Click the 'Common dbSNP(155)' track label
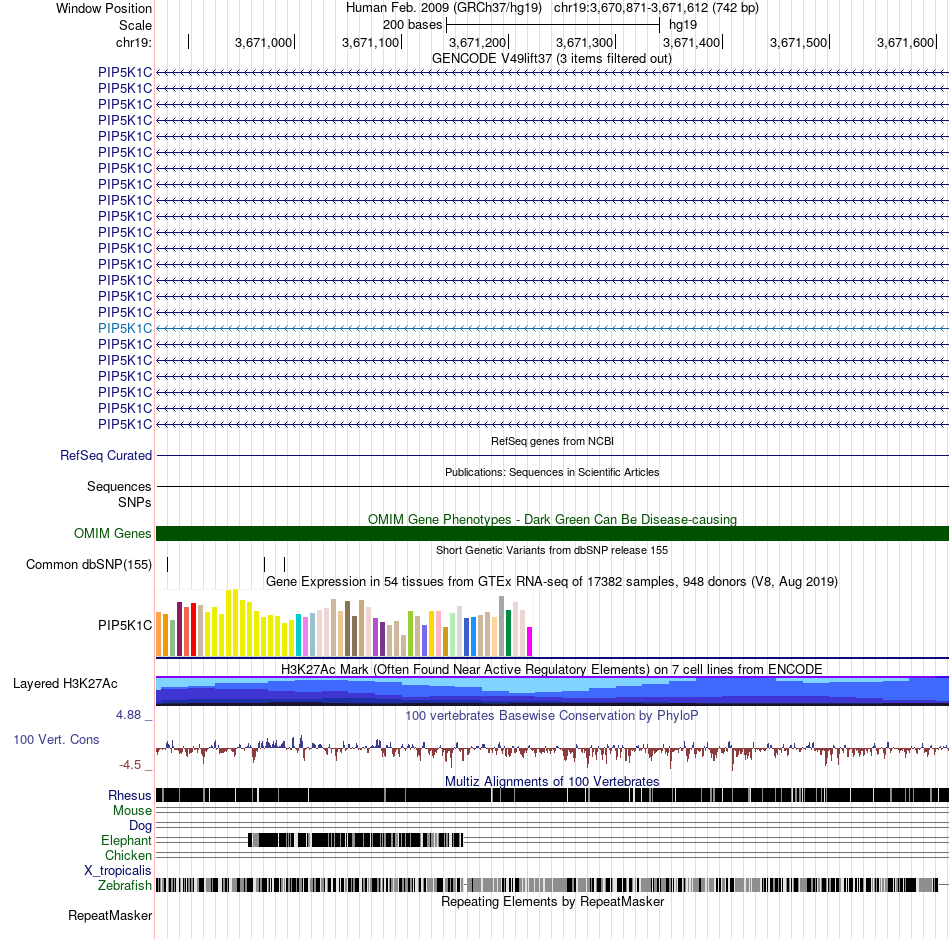950x939 pixels. click(88, 565)
